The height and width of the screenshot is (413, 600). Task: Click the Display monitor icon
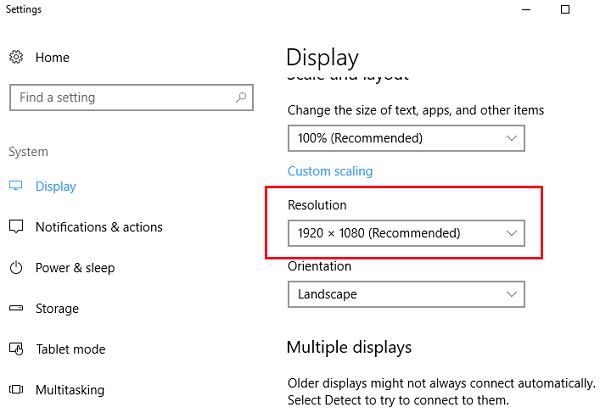tap(16, 186)
